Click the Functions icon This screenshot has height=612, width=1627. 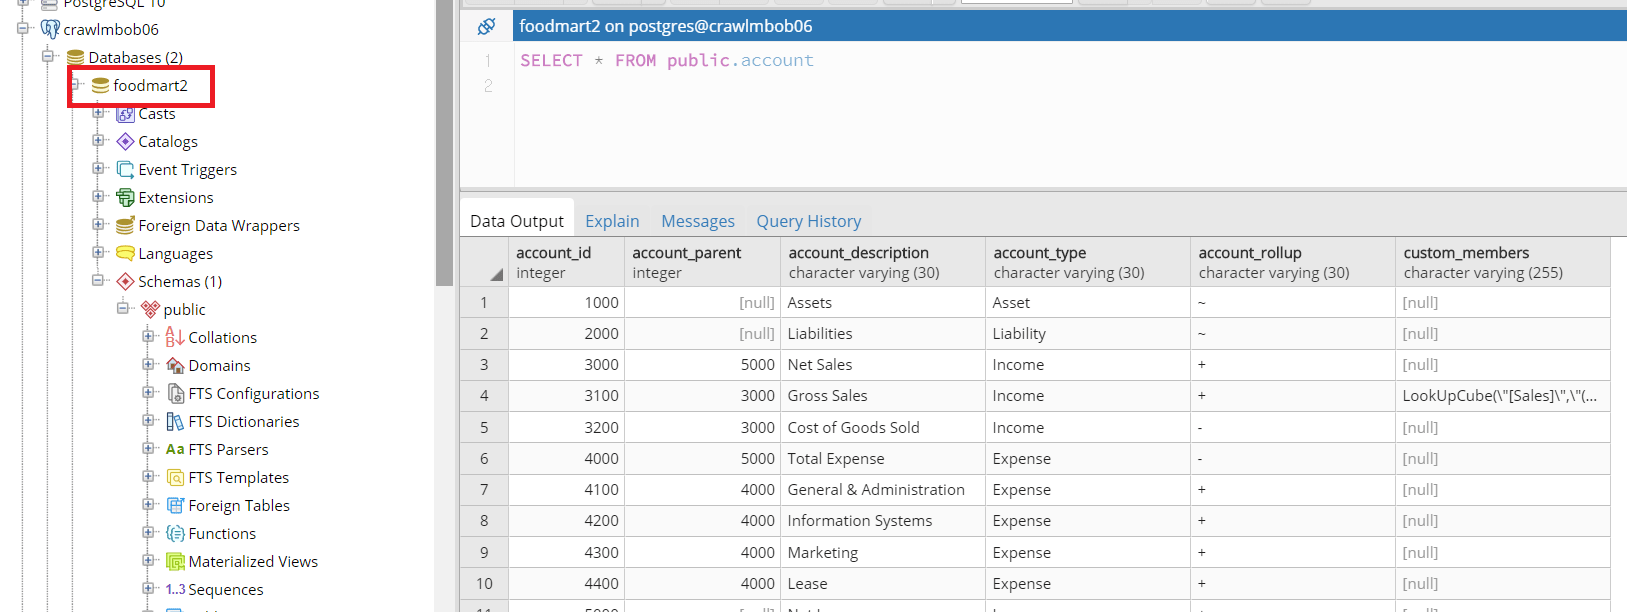[175, 533]
